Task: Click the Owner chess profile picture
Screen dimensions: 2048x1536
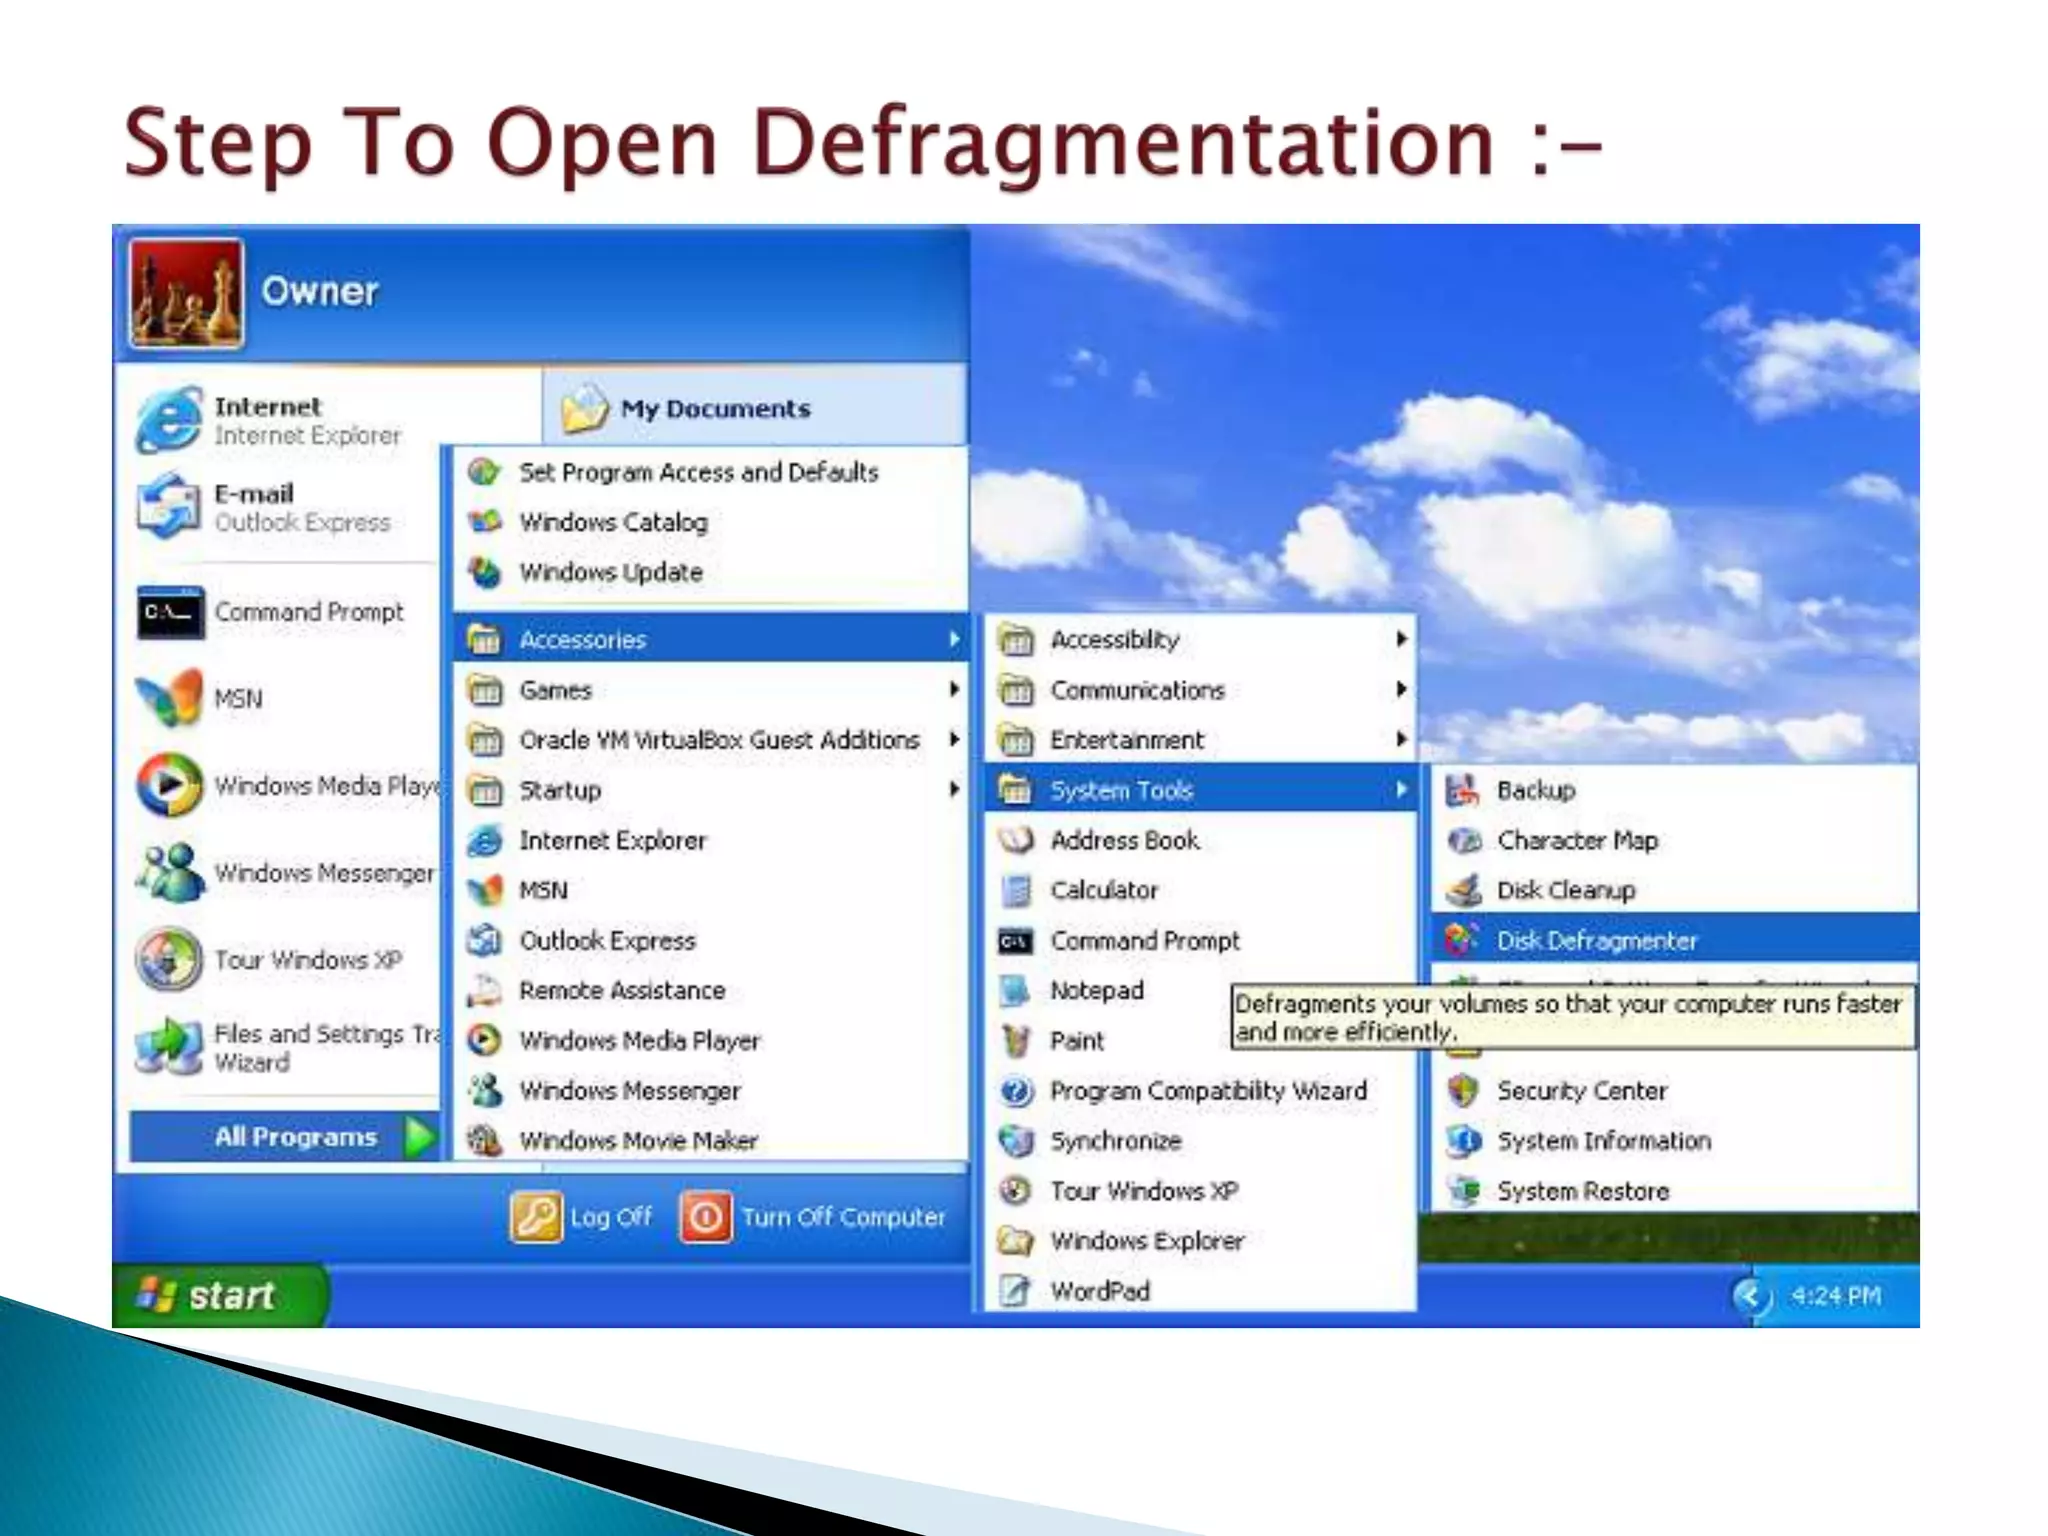Action: 186,293
